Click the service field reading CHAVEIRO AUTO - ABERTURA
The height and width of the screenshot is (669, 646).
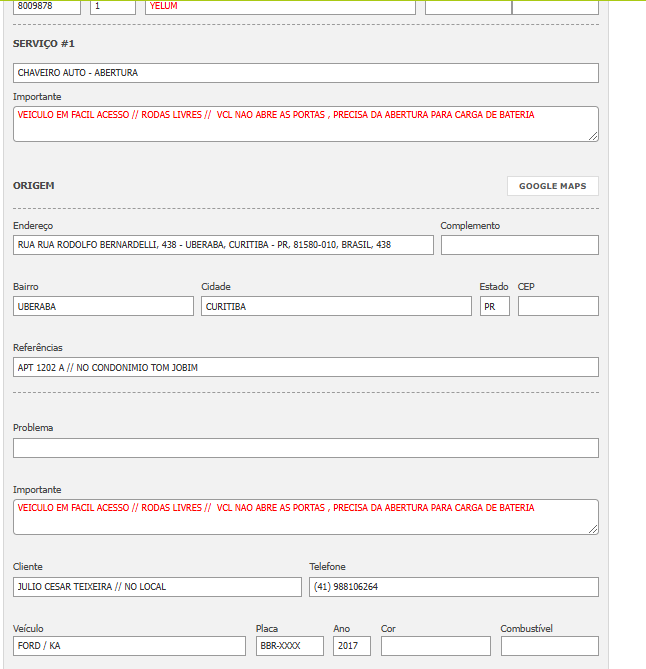click(x=305, y=73)
